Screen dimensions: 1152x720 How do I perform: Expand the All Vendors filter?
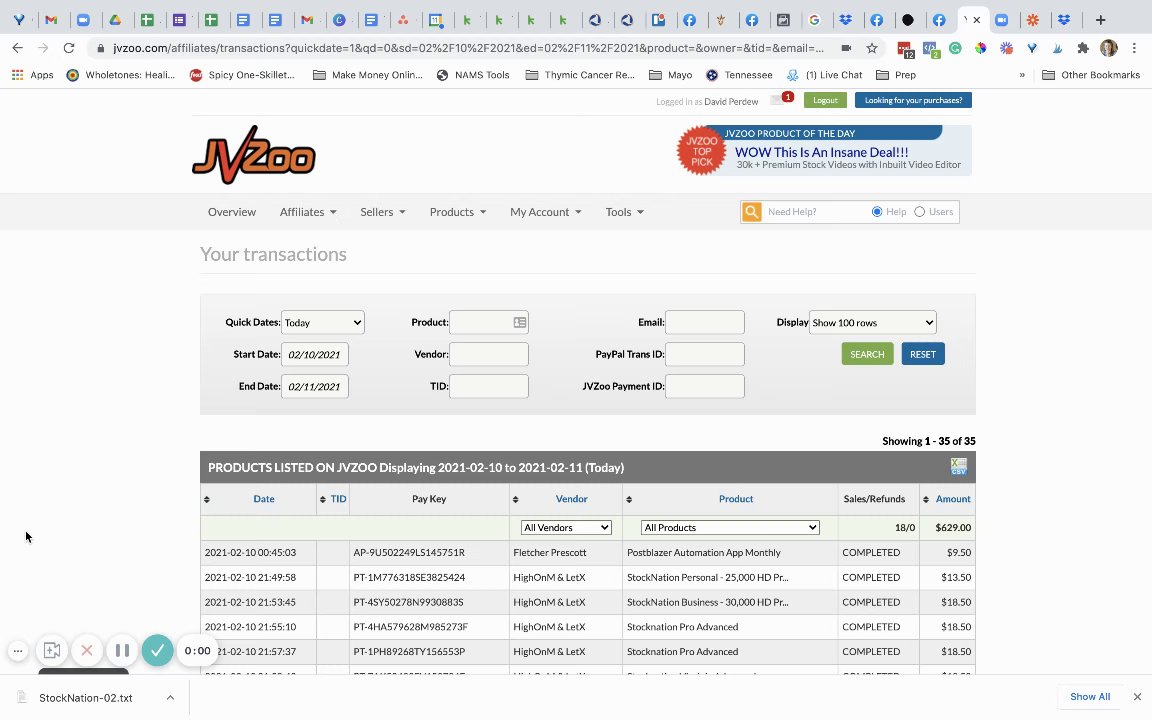[x=566, y=528]
